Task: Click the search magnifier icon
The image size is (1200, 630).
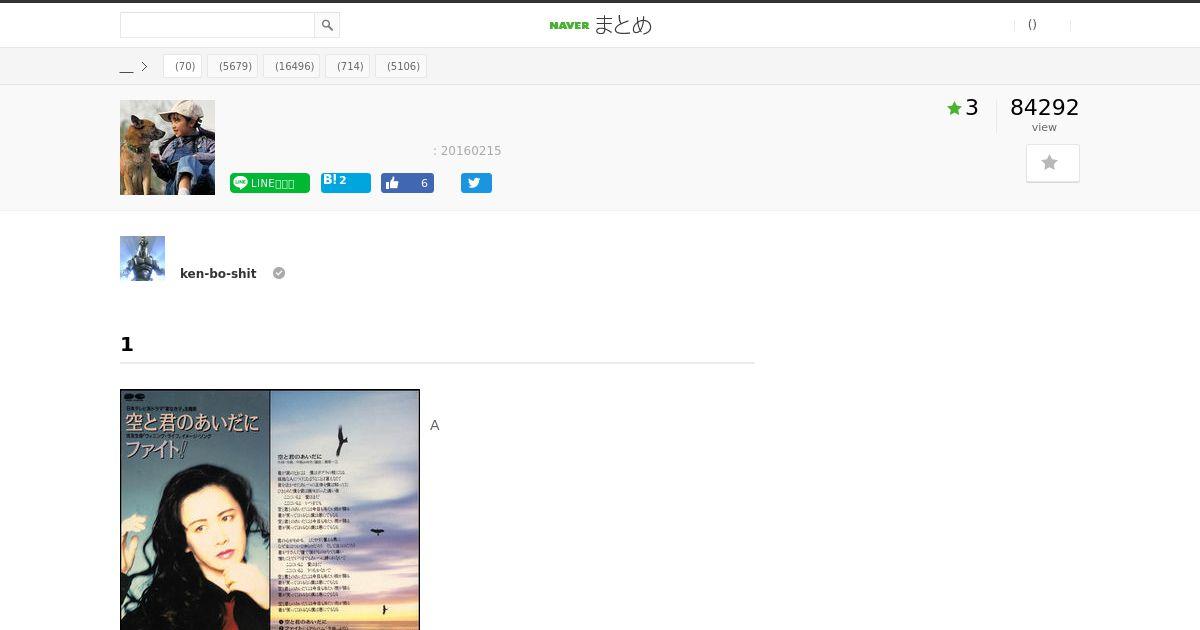Action: tap(327, 25)
